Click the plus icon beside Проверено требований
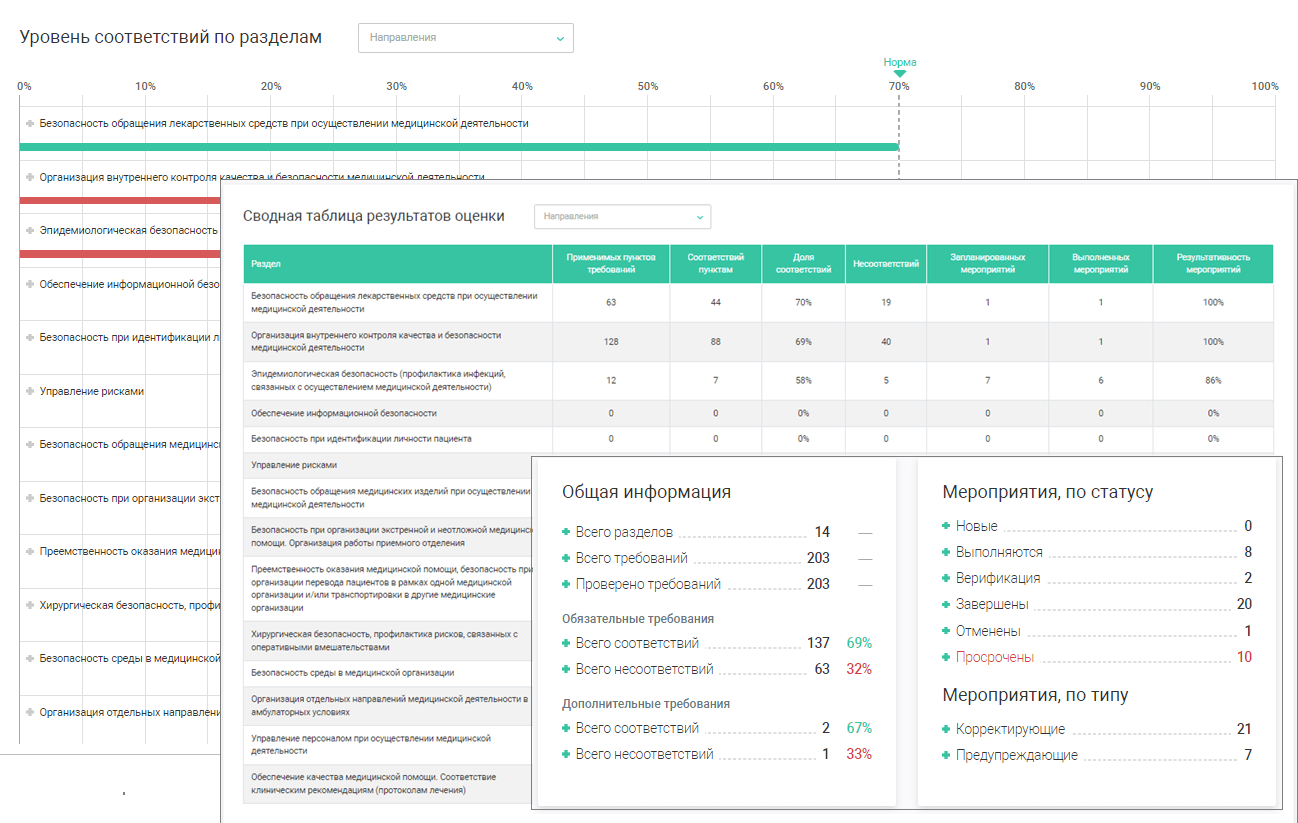The image size is (1298, 823). tap(567, 584)
